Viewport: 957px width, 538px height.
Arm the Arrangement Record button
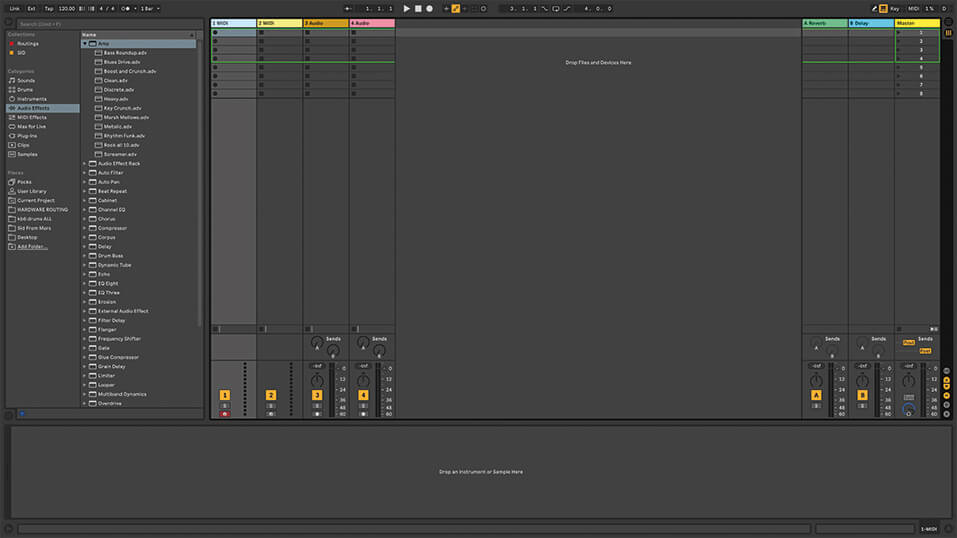click(430, 9)
